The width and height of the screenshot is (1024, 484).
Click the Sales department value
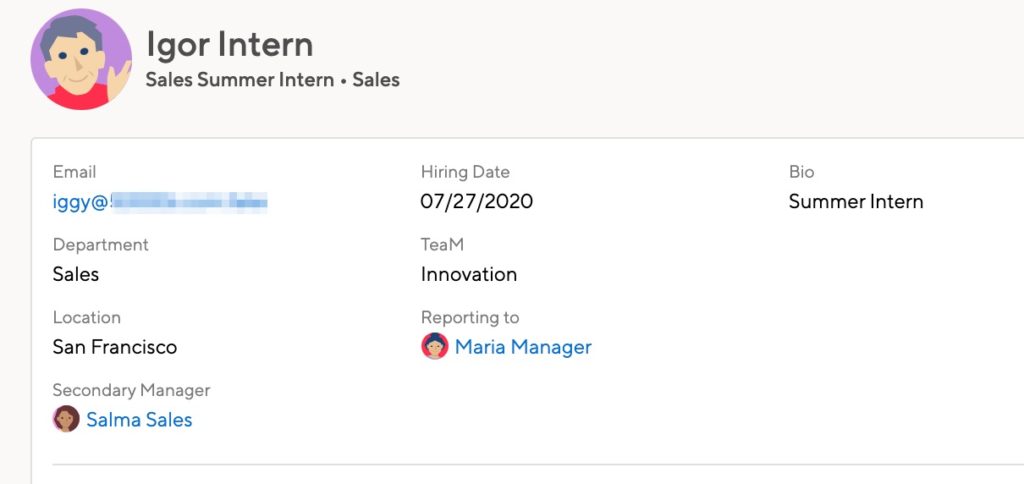click(x=76, y=274)
